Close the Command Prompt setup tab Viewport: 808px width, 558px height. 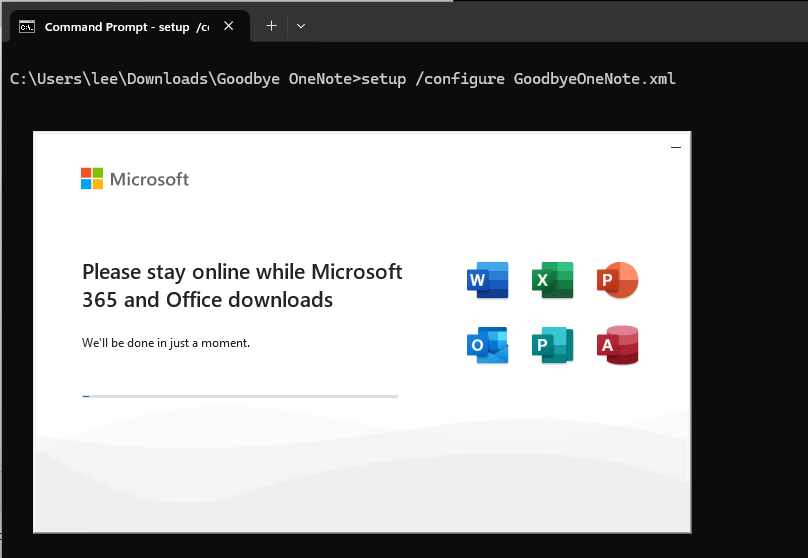pyautogui.click(x=229, y=27)
